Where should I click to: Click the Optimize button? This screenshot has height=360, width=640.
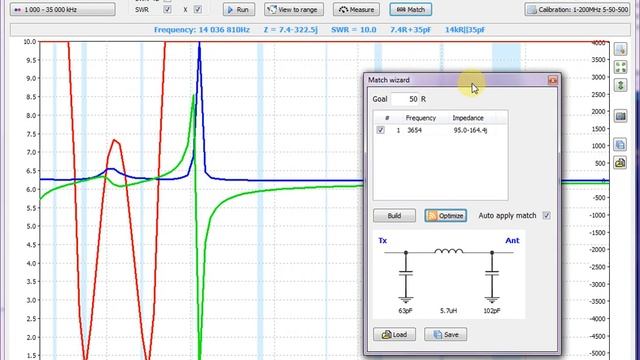click(446, 216)
